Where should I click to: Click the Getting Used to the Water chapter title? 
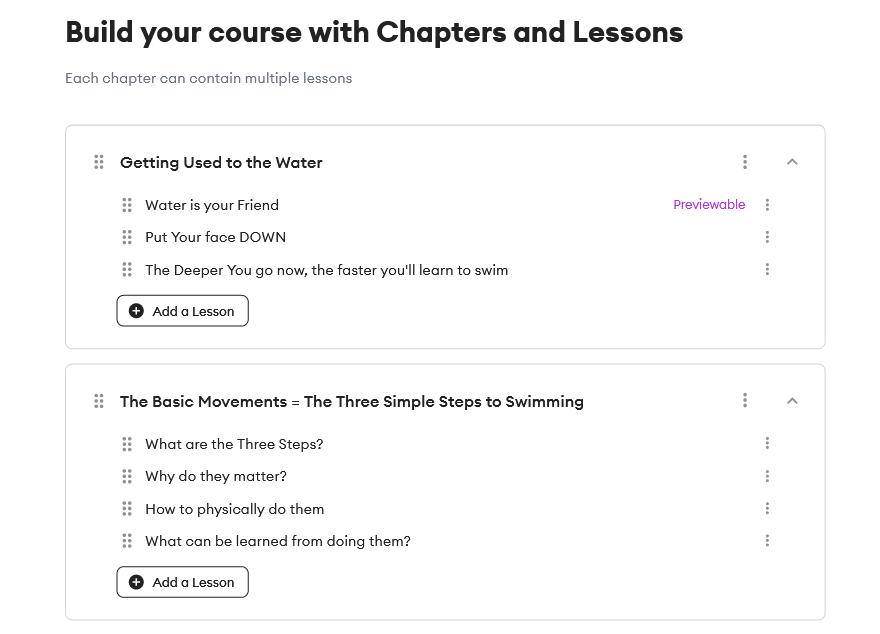[221, 162]
